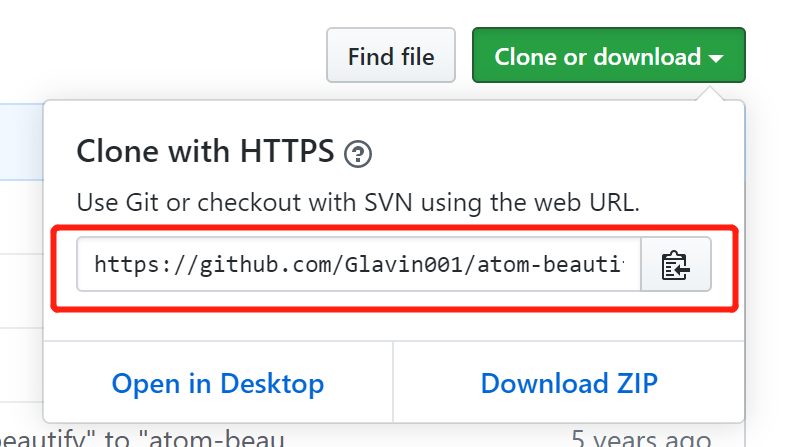Focus the HTTPS clone URL field

[358, 265]
